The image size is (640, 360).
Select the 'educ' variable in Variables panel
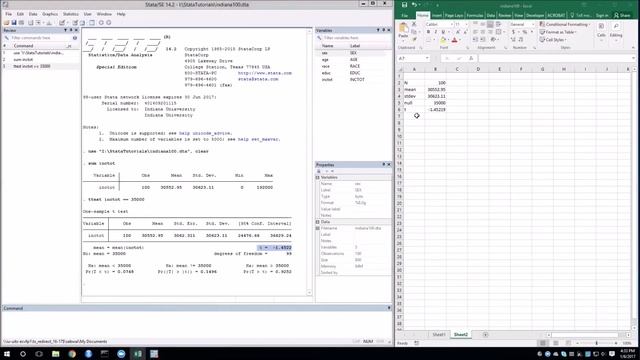[x=353, y=73]
